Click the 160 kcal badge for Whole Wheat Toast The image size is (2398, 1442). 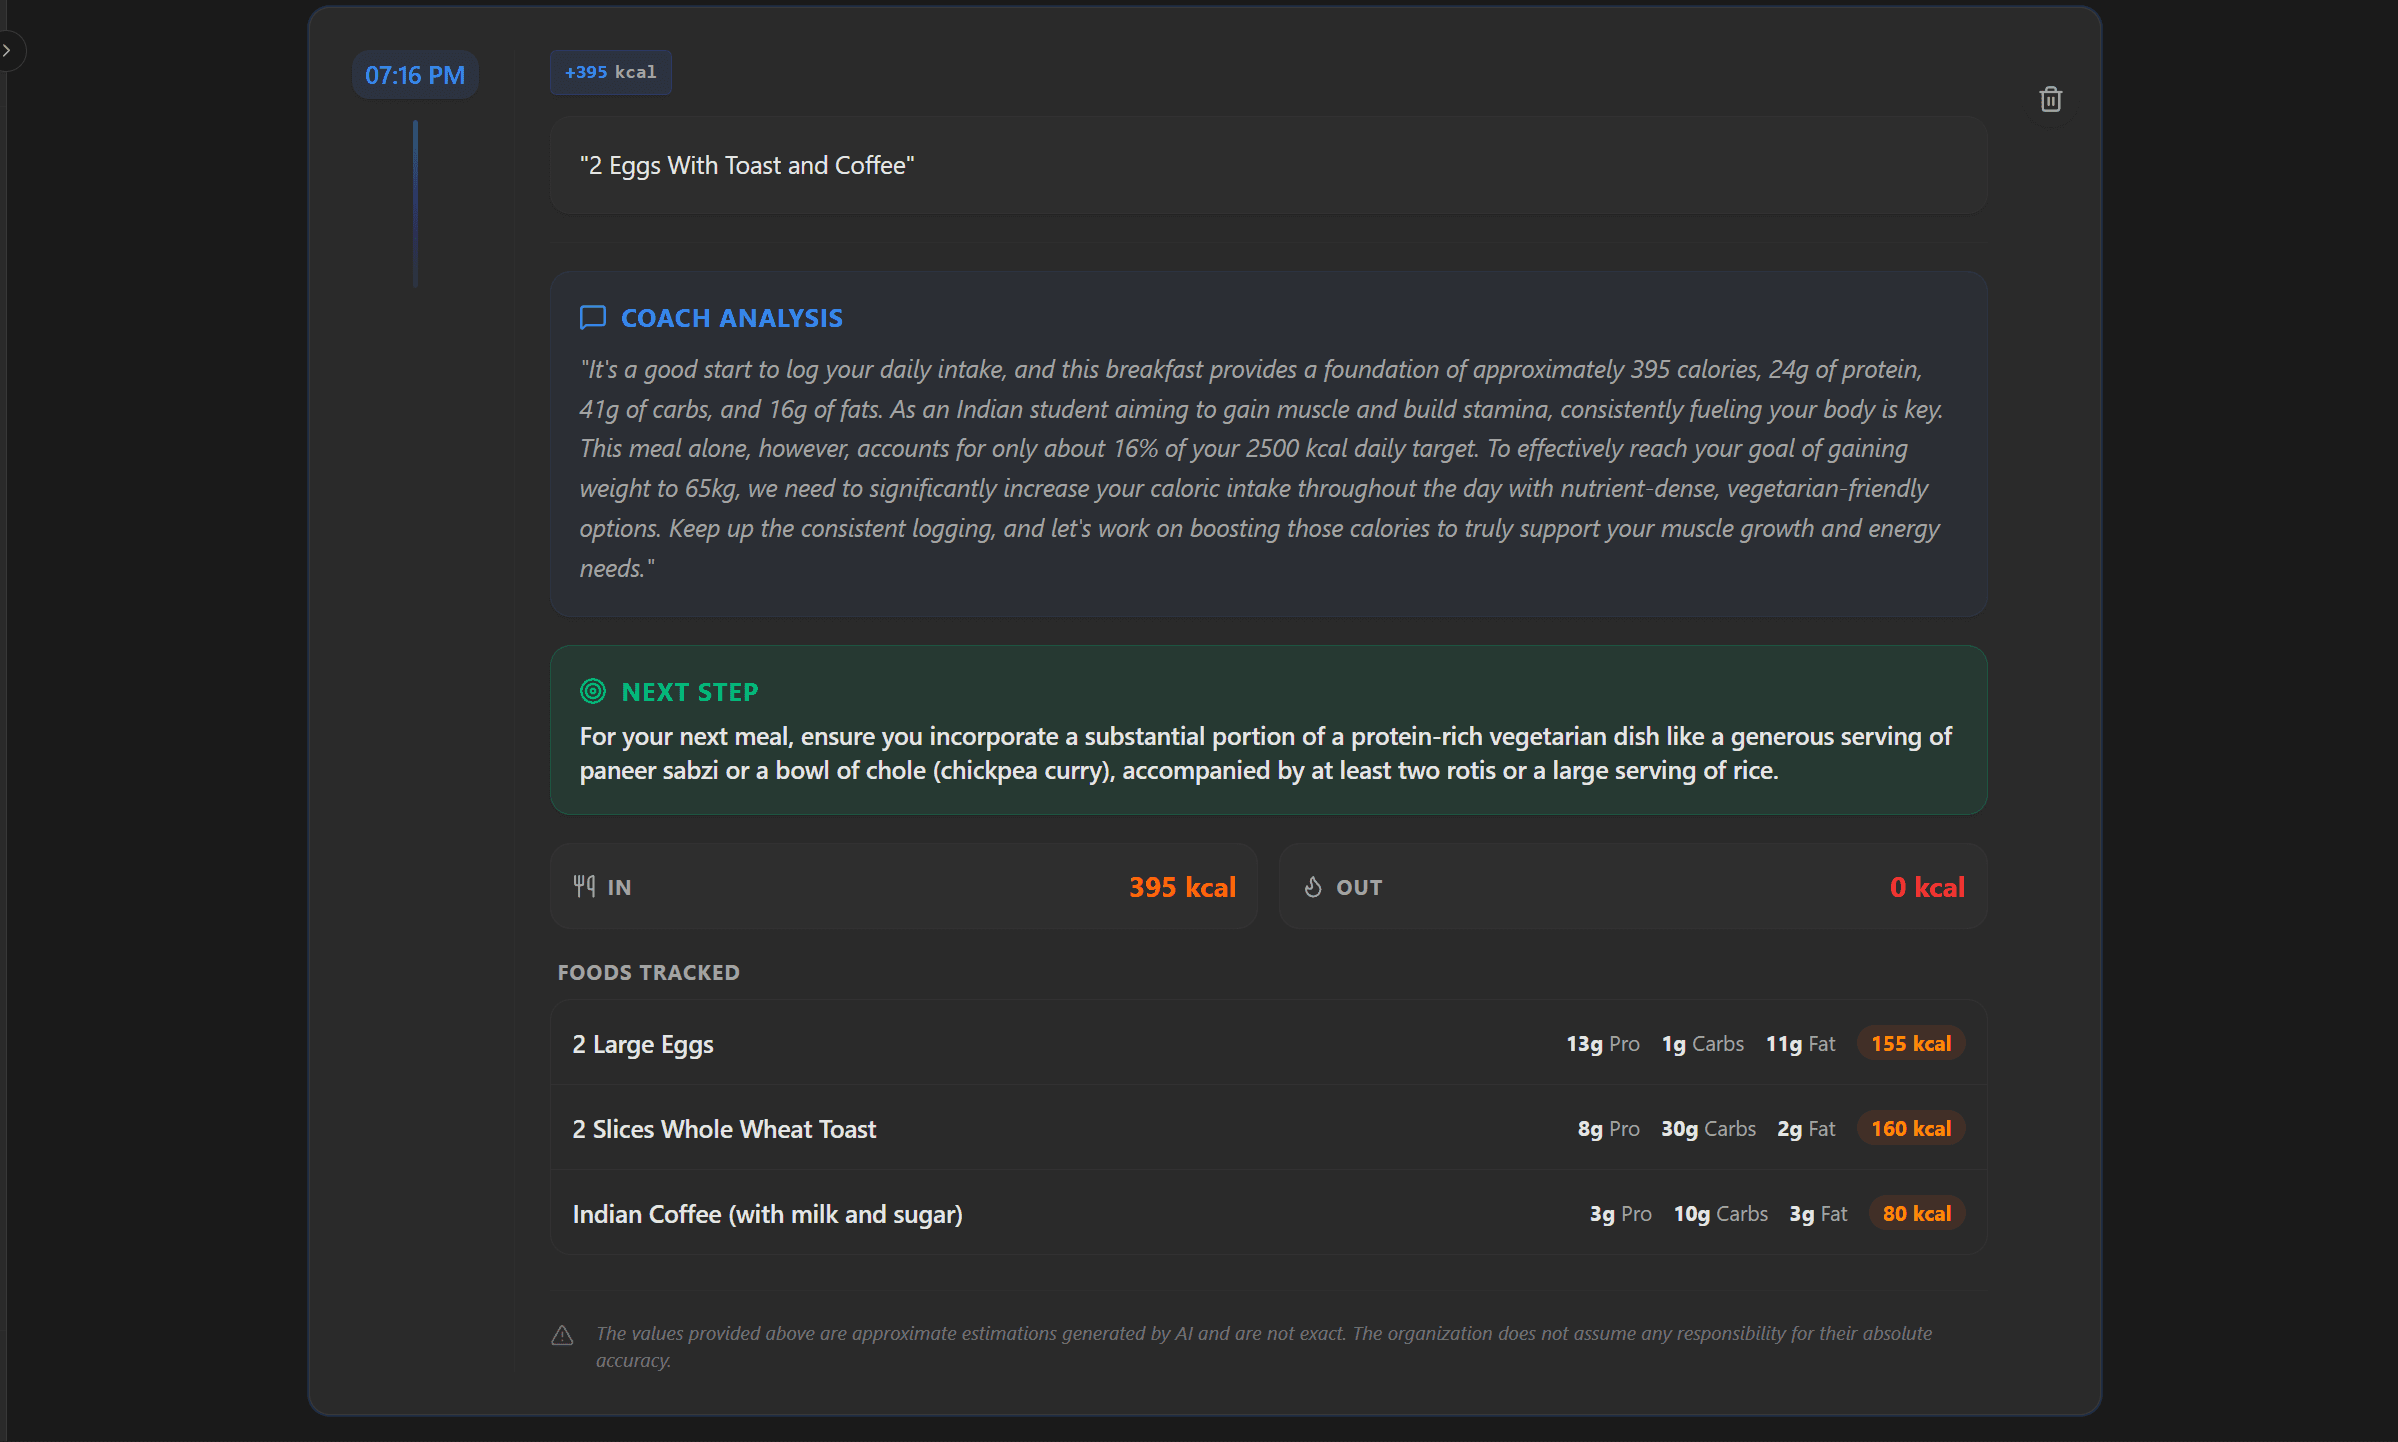(1910, 1128)
